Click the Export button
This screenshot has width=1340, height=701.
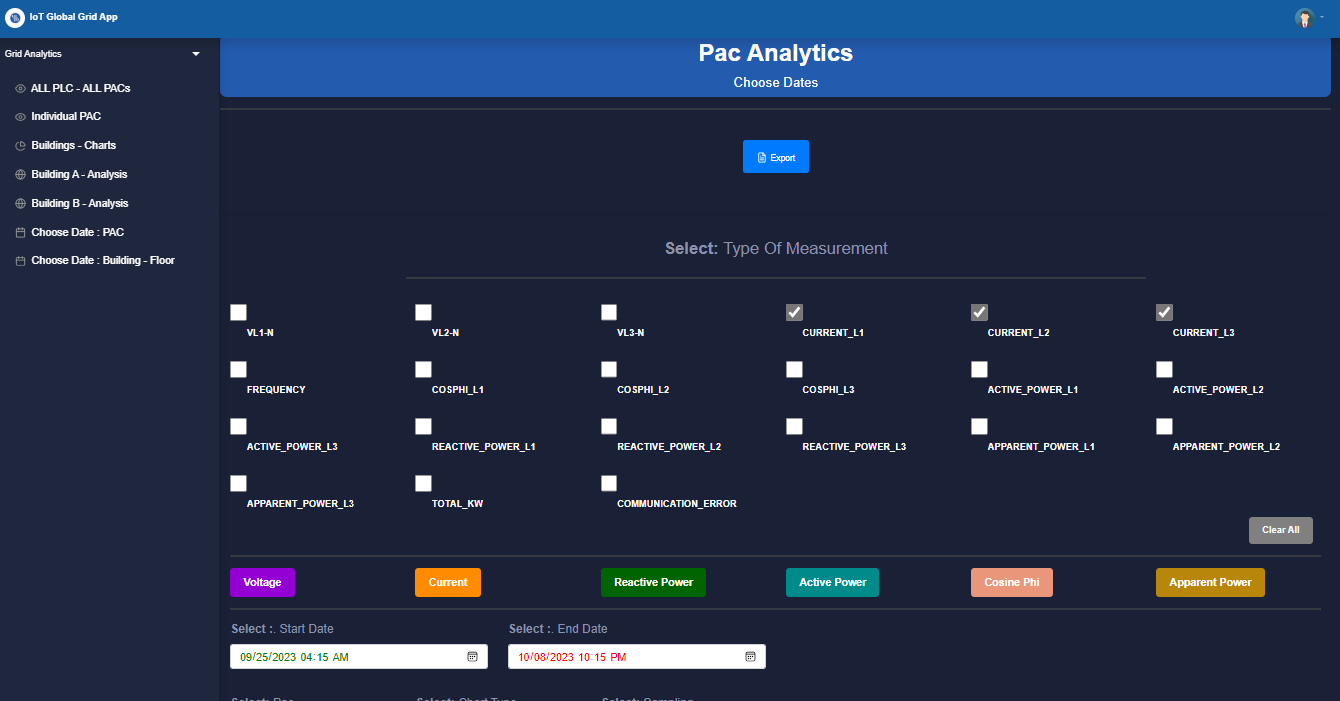pos(776,157)
